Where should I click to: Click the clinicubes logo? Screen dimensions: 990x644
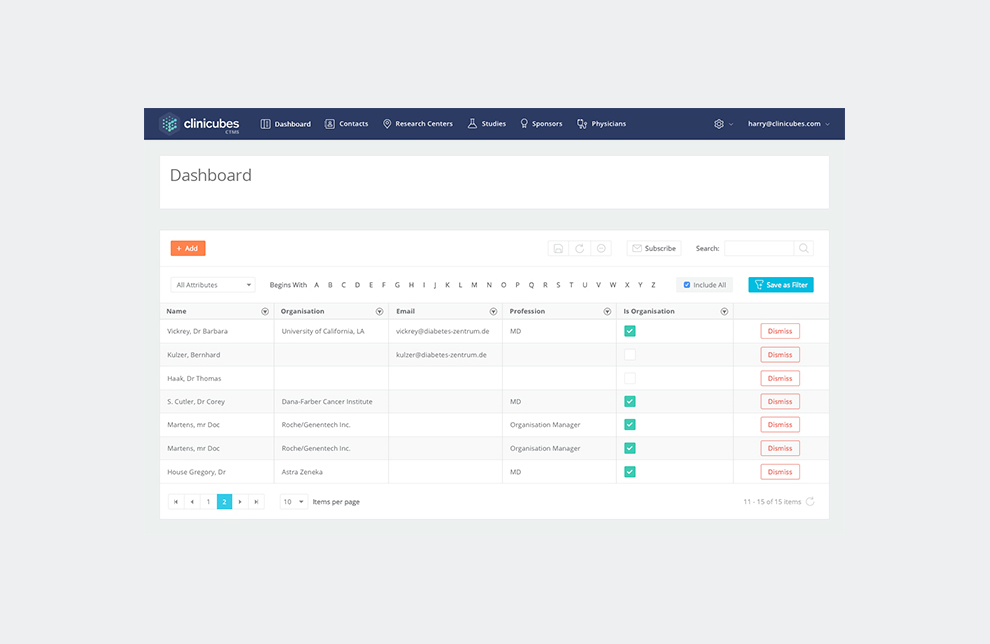tap(200, 124)
